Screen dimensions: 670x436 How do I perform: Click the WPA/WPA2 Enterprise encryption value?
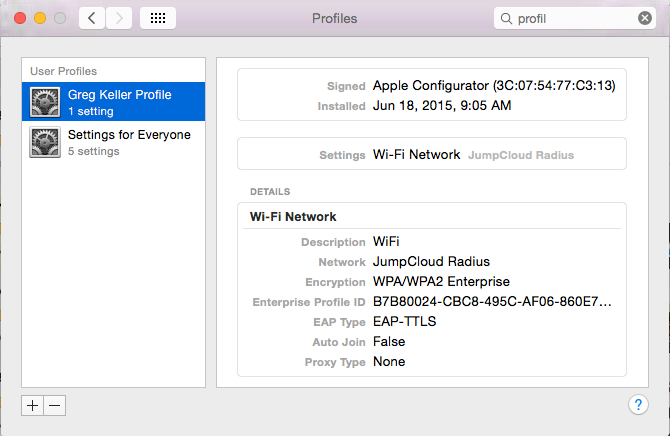441,282
